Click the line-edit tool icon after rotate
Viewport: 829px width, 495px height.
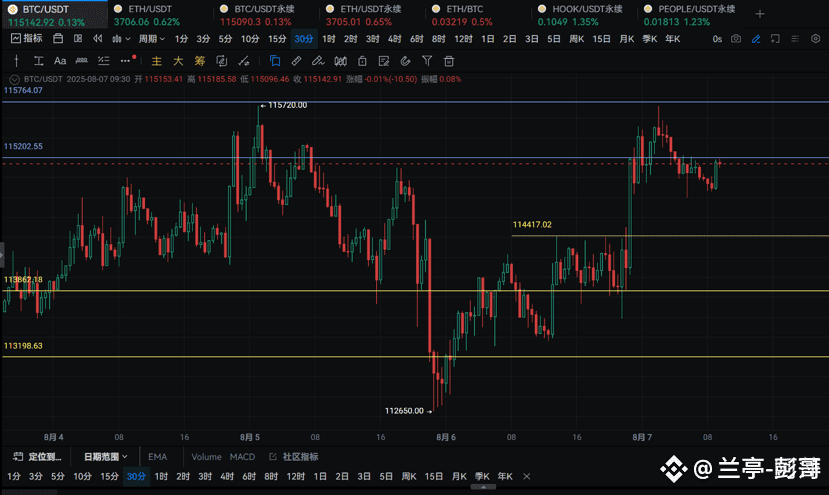[243, 61]
